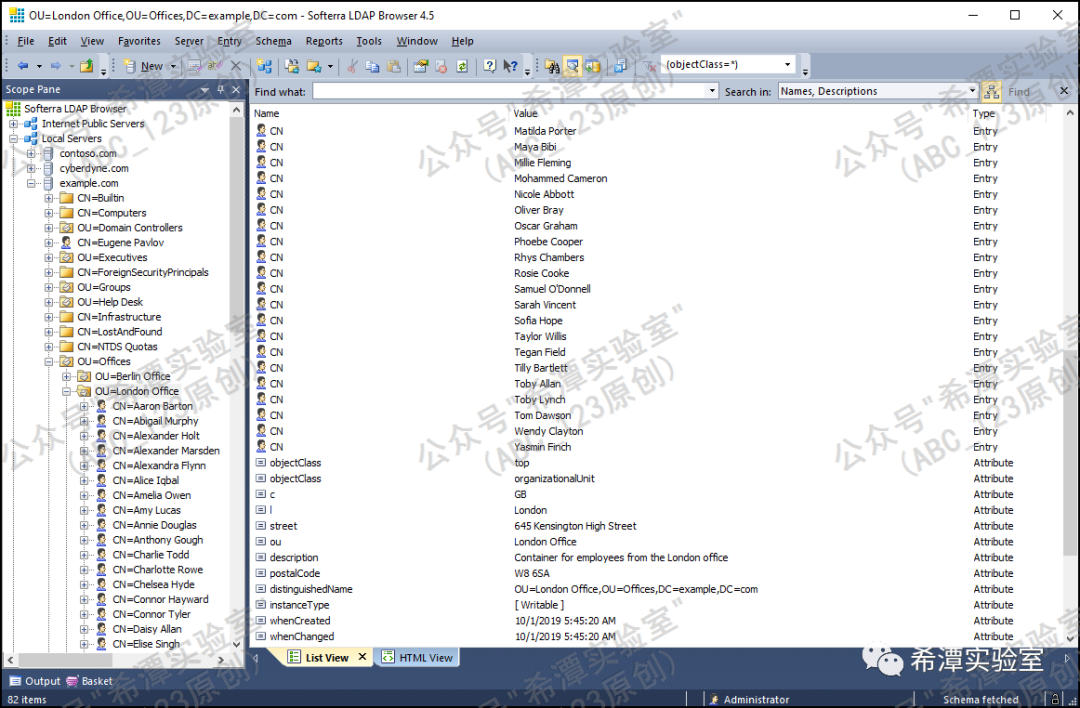
Task: Collapse the OU=London Office tree node
Action: click(x=67, y=391)
